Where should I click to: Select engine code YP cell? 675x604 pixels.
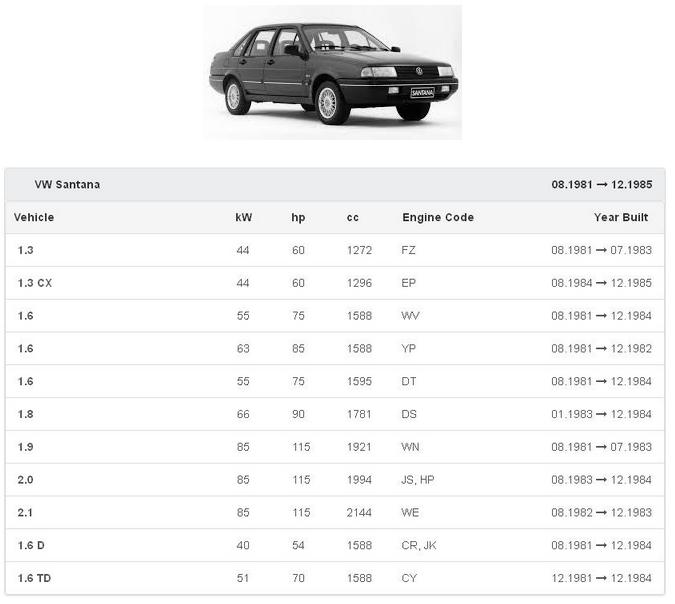(x=408, y=349)
